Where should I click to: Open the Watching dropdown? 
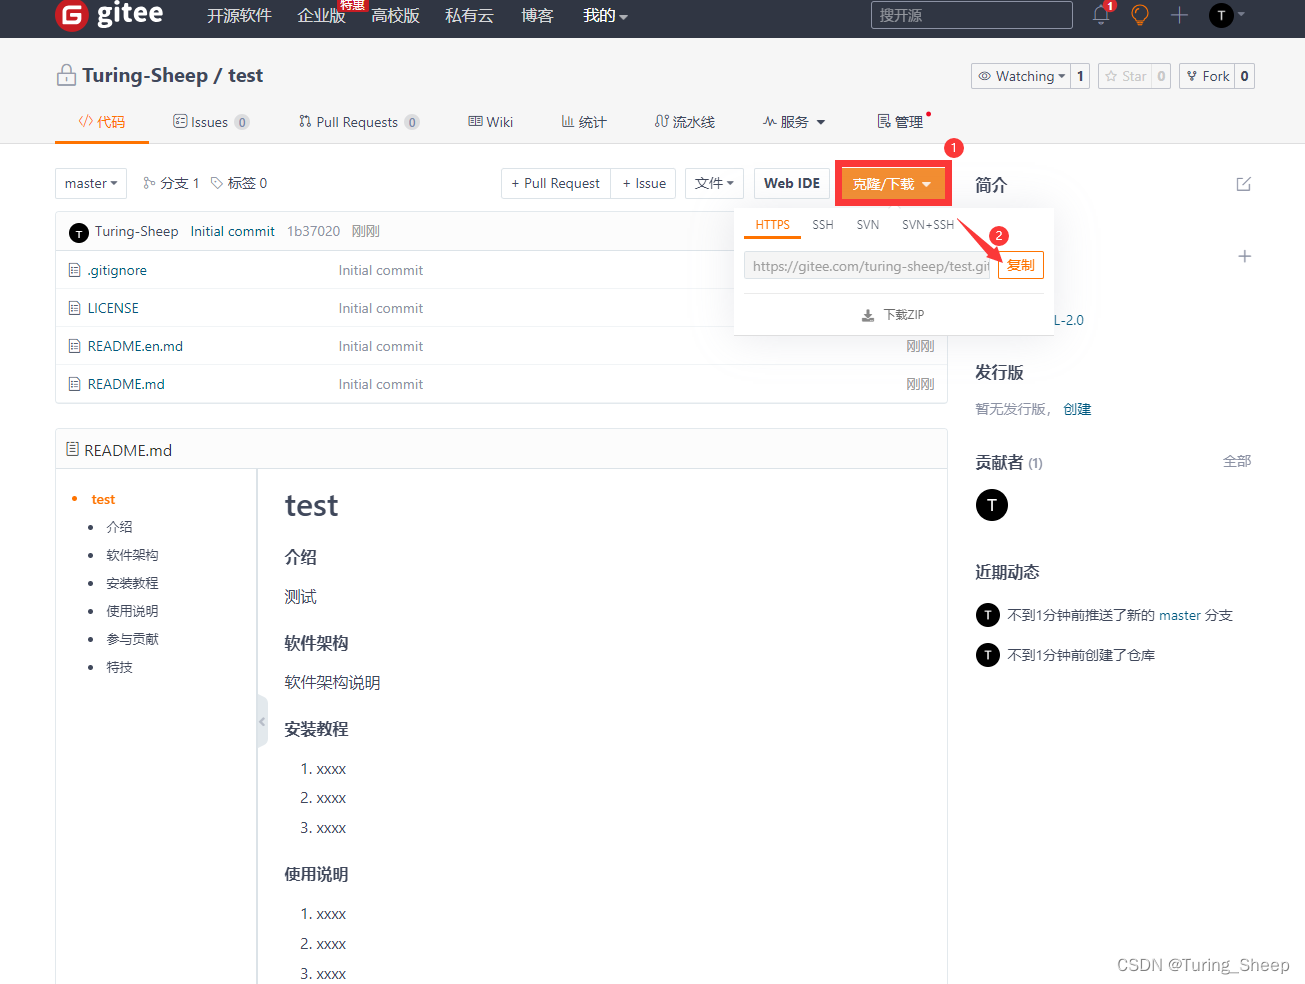(x=1020, y=76)
